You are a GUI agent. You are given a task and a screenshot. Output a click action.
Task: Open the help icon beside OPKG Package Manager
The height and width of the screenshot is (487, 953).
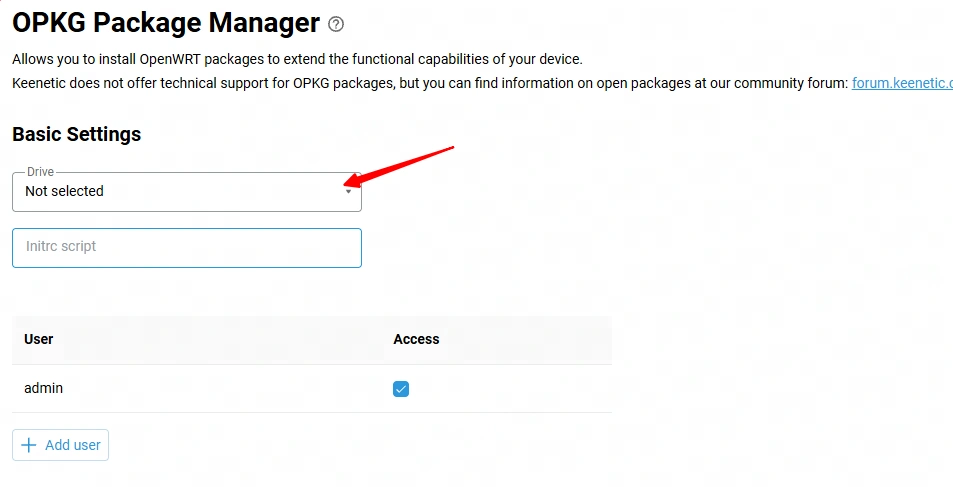(336, 24)
